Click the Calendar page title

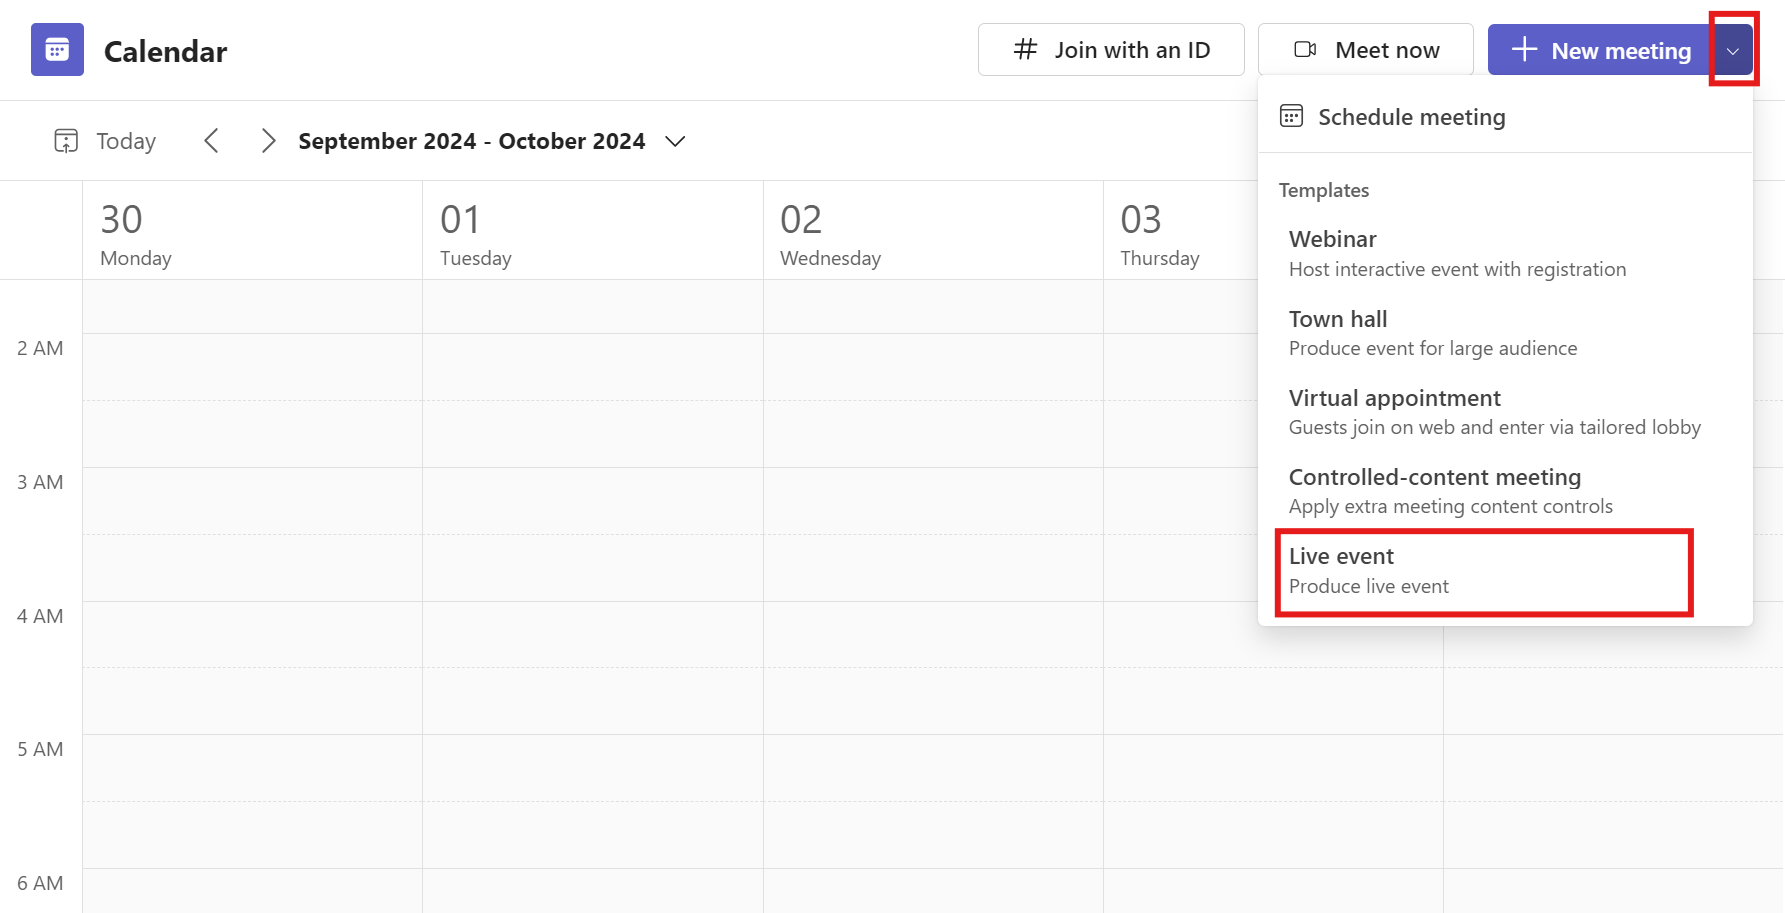pos(165,51)
